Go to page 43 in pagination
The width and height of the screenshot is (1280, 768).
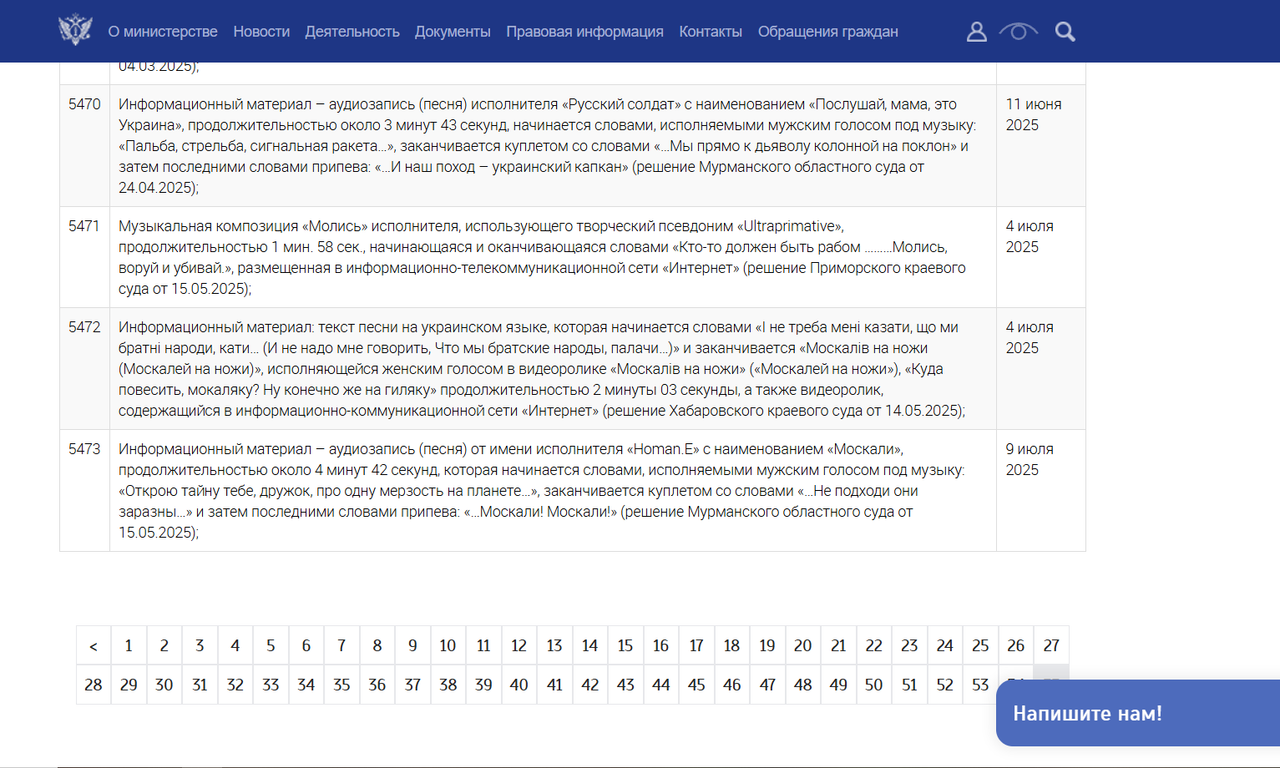coord(625,685)
